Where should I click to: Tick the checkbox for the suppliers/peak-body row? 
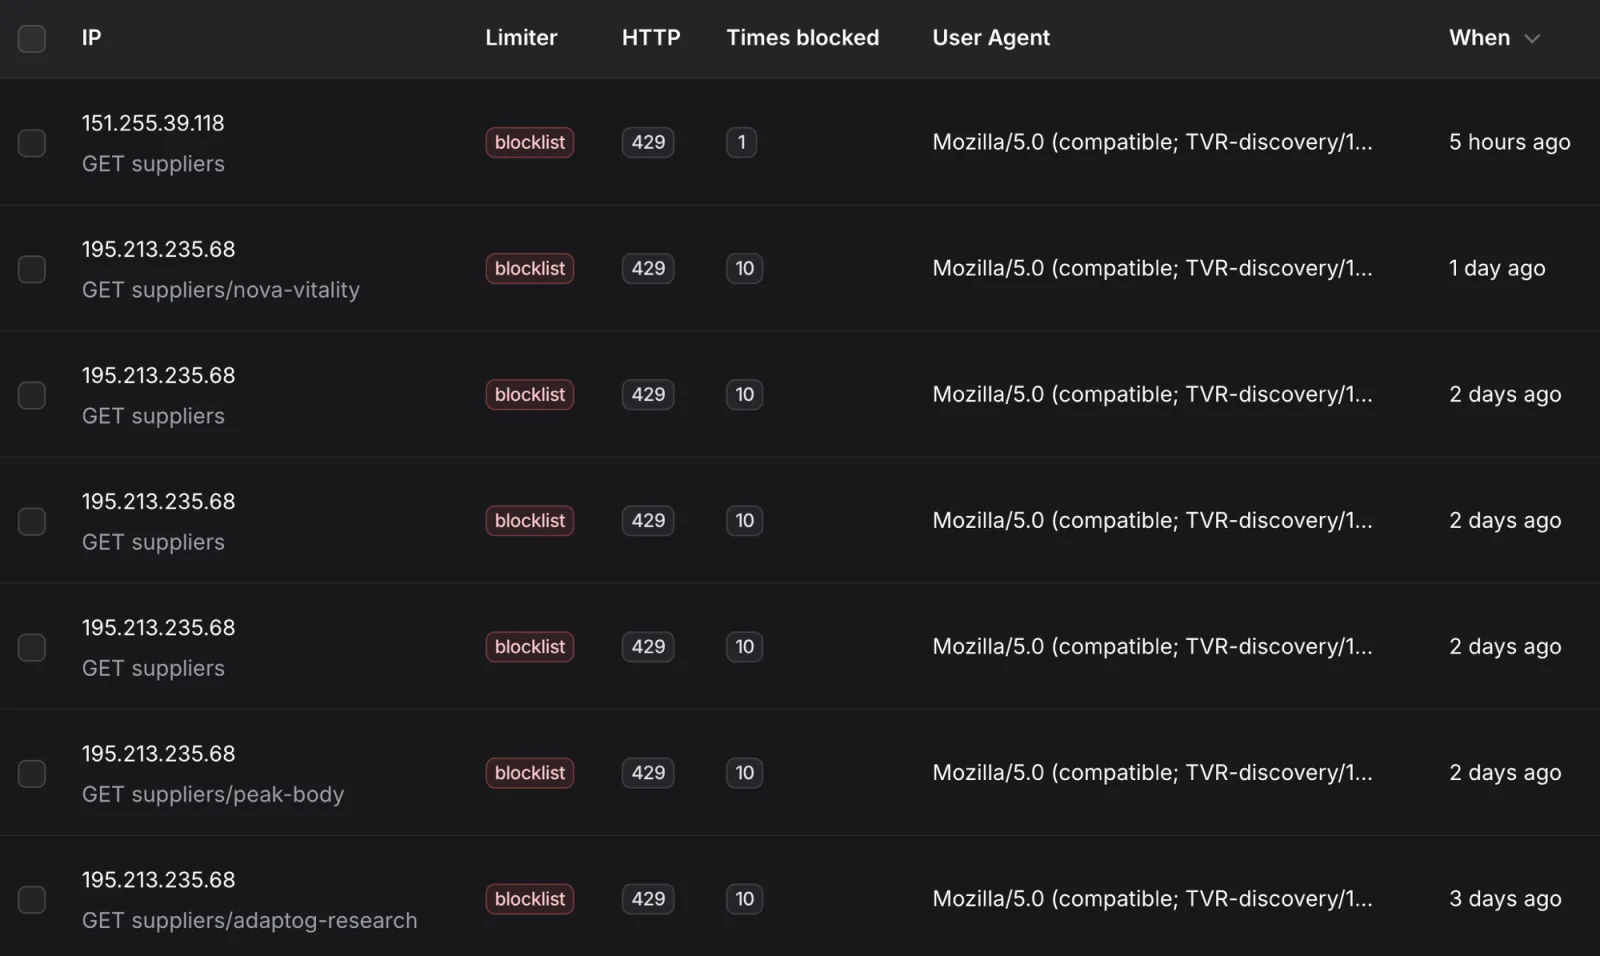[32, 773]
